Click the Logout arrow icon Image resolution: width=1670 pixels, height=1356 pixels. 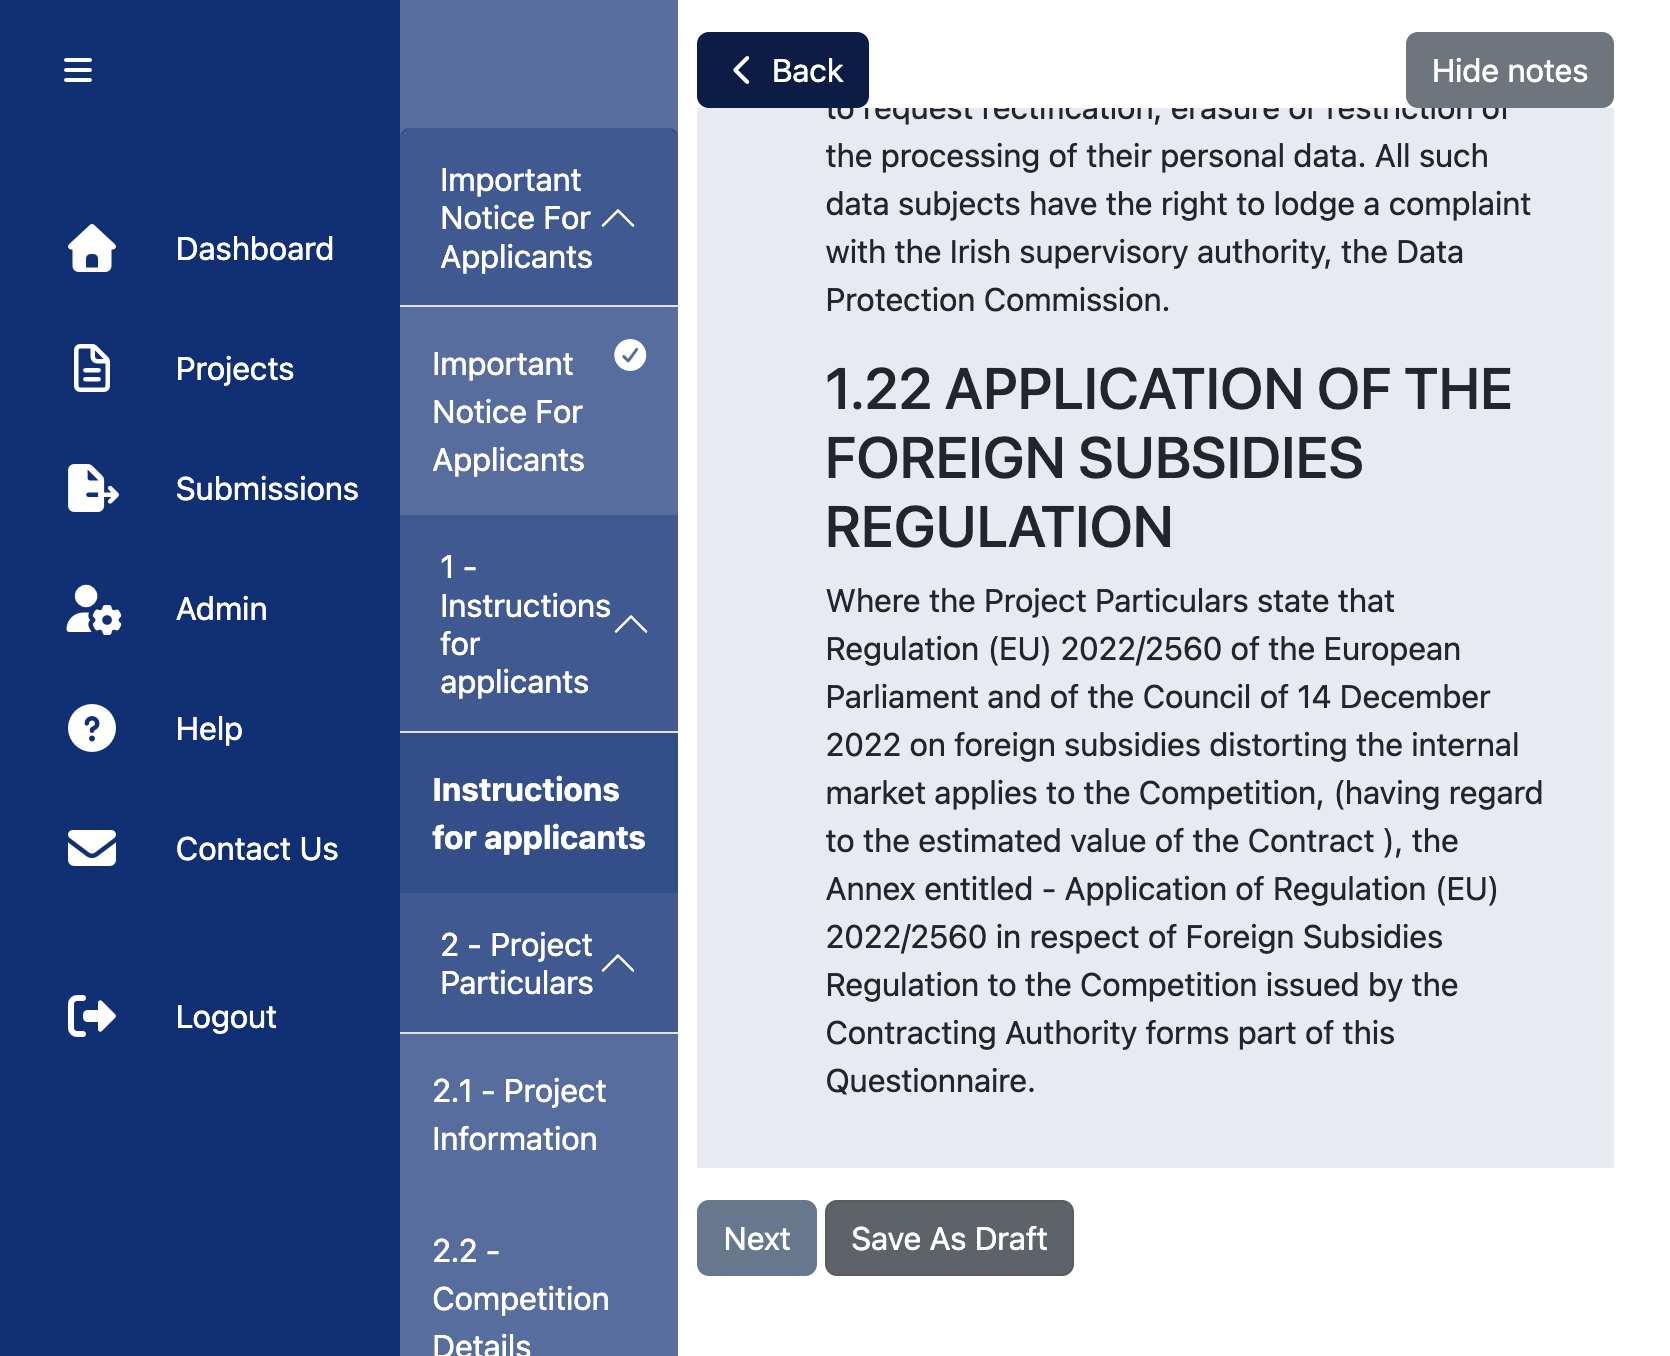[x=92, y=1016]
